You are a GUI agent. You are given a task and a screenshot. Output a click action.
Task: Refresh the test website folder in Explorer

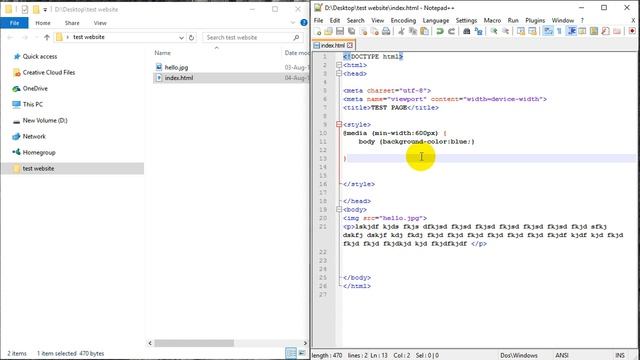pos(191,38)
